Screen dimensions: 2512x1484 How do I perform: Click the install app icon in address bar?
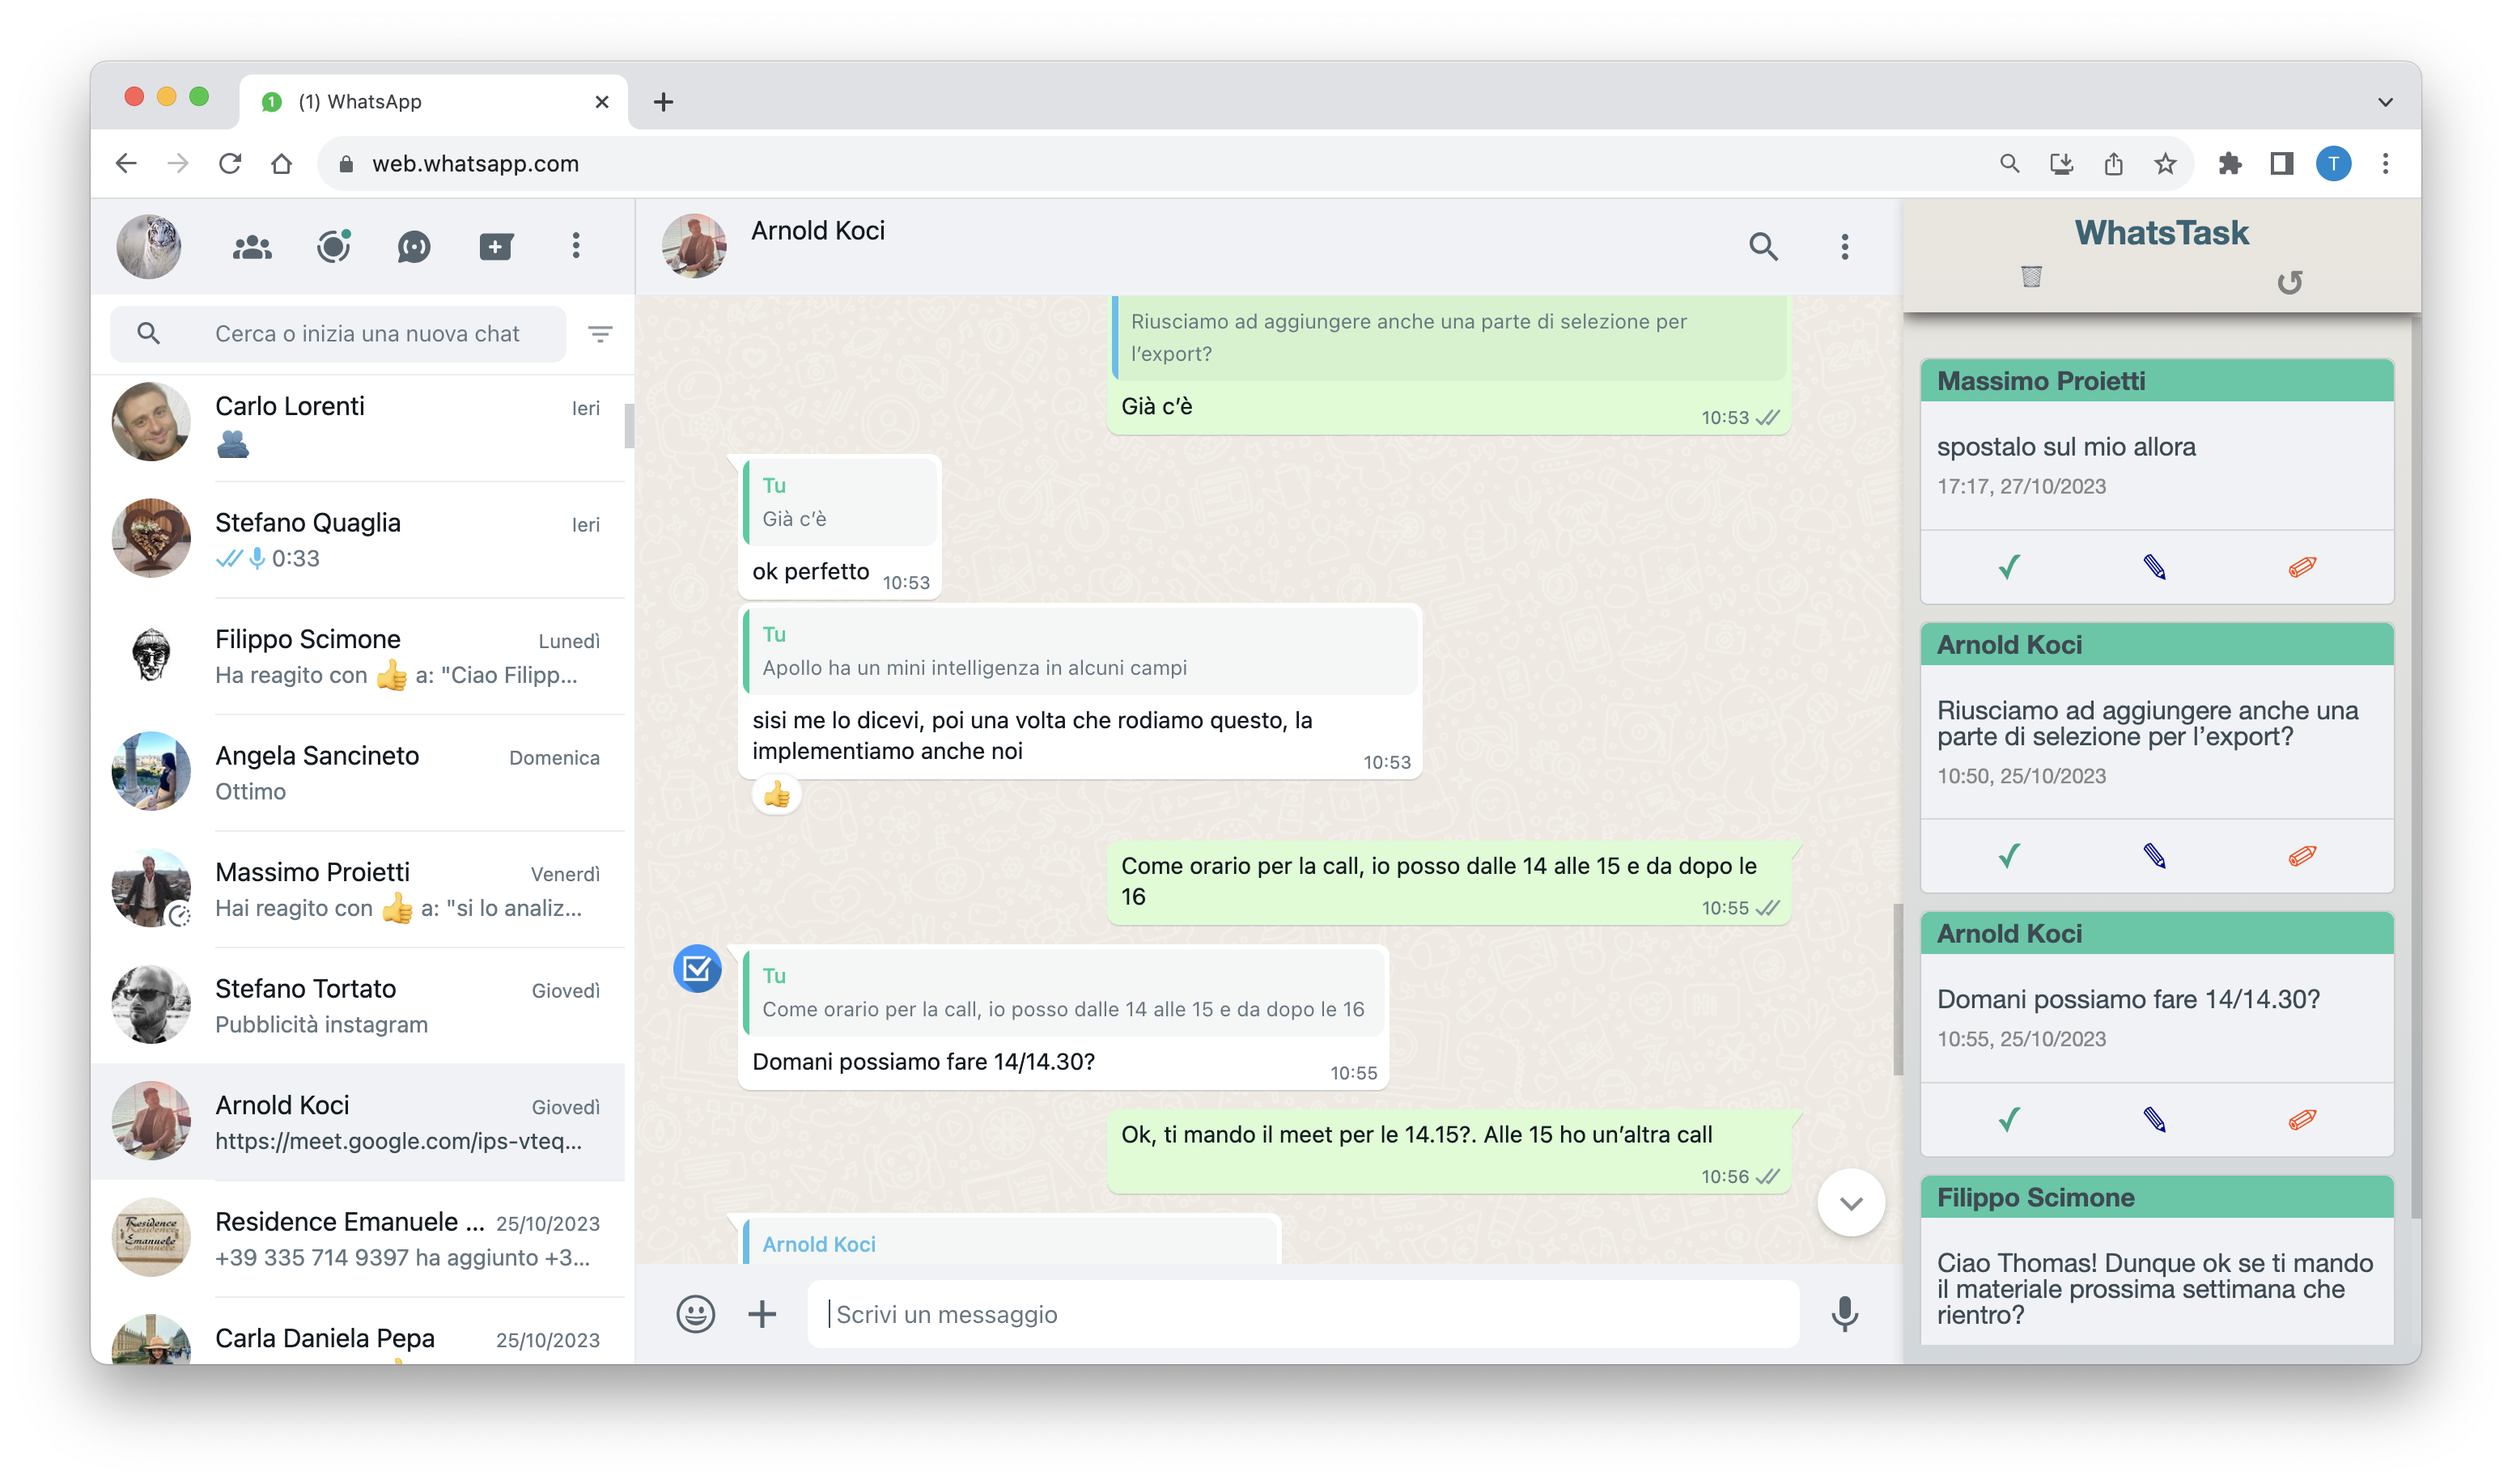(2061, 164)
